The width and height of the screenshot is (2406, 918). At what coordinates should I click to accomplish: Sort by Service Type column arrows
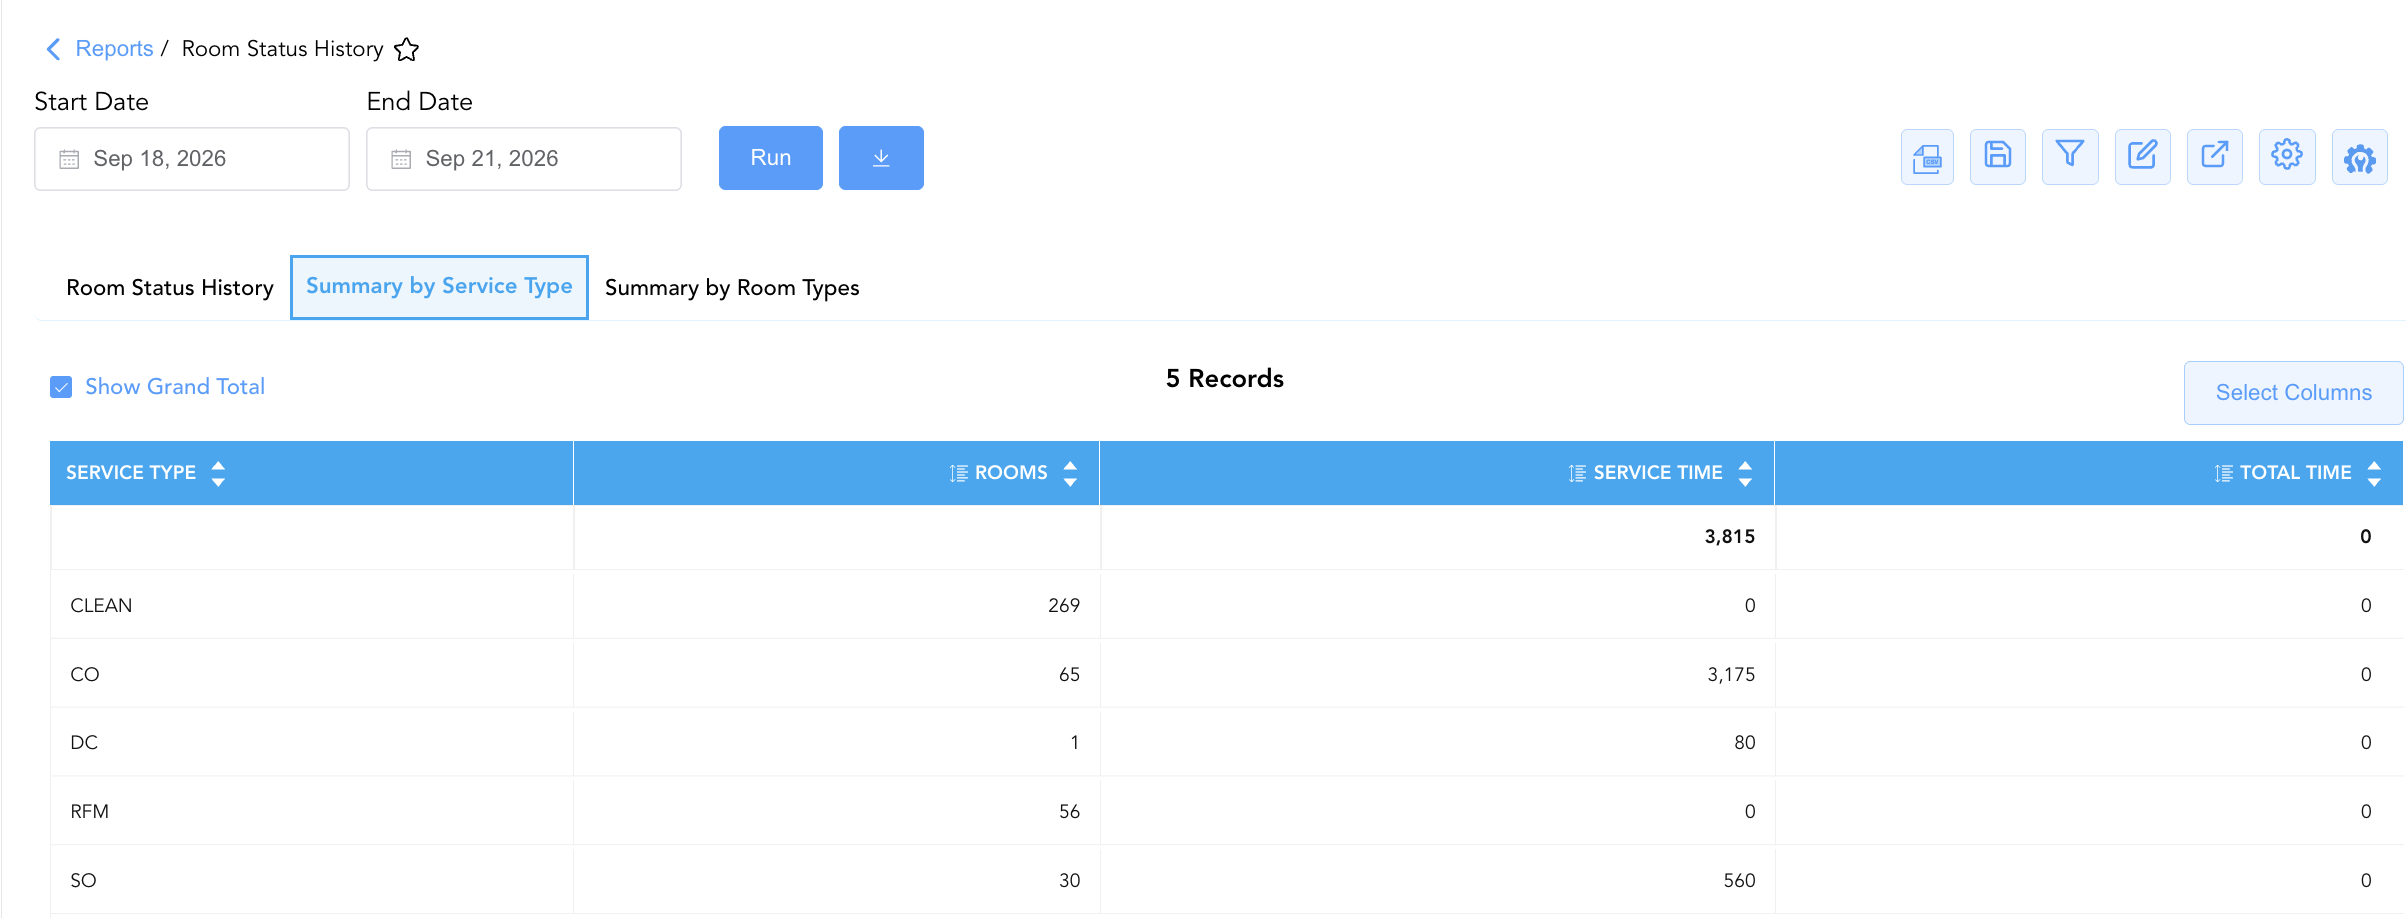(x=219, y=473)
